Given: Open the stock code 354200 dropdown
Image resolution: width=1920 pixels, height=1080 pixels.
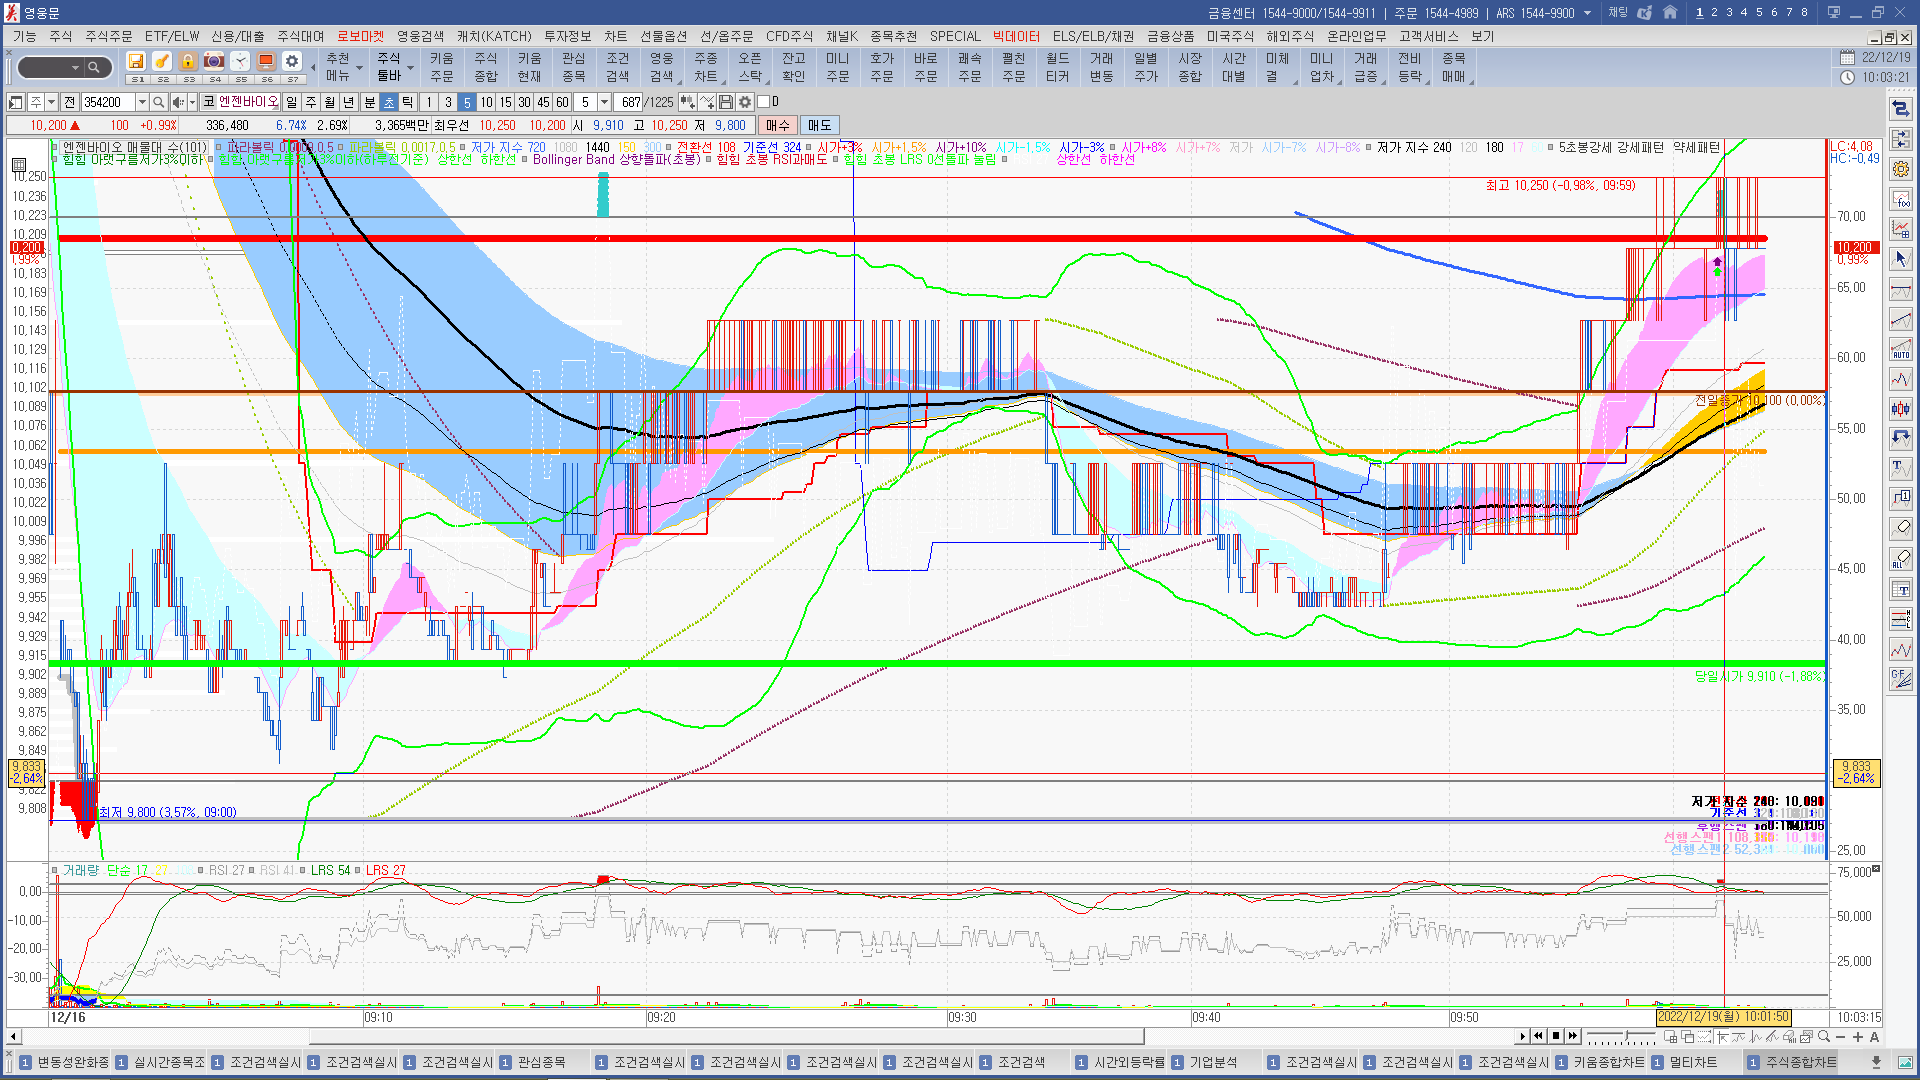Looking at the screenshot, I should pos(142,102).
